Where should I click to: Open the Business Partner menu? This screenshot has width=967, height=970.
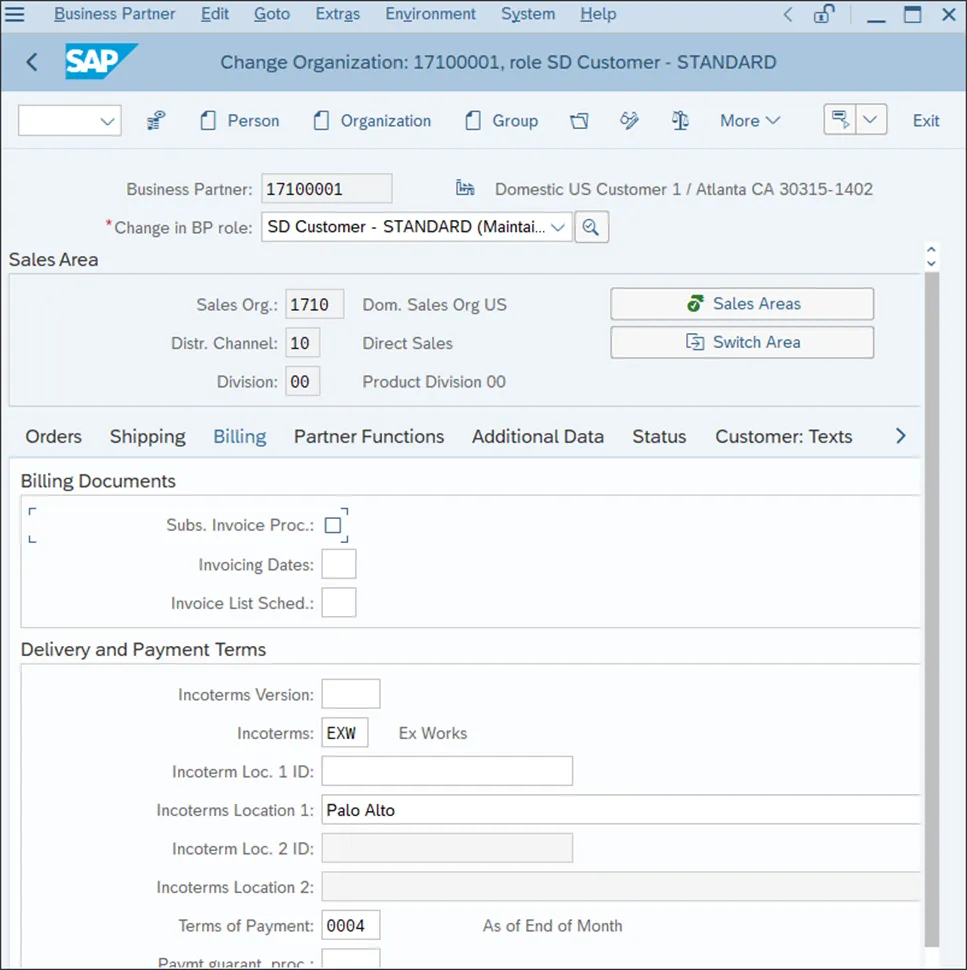114,14
